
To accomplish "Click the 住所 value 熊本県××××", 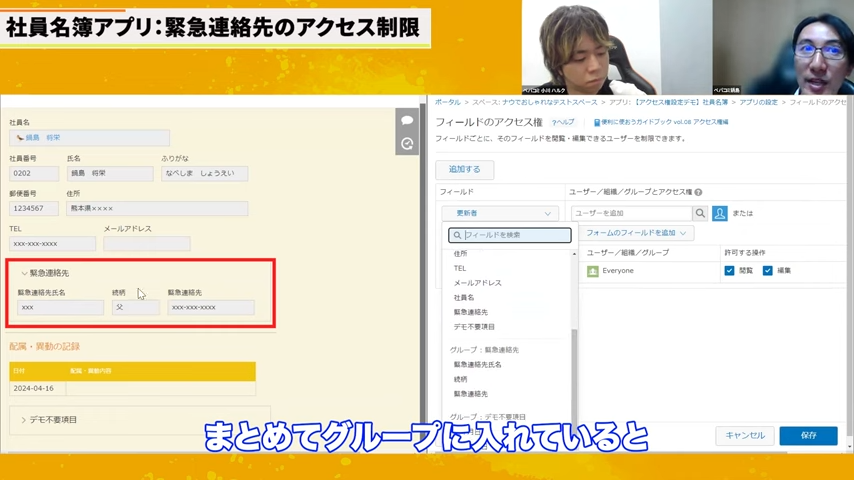I will 157,208.
